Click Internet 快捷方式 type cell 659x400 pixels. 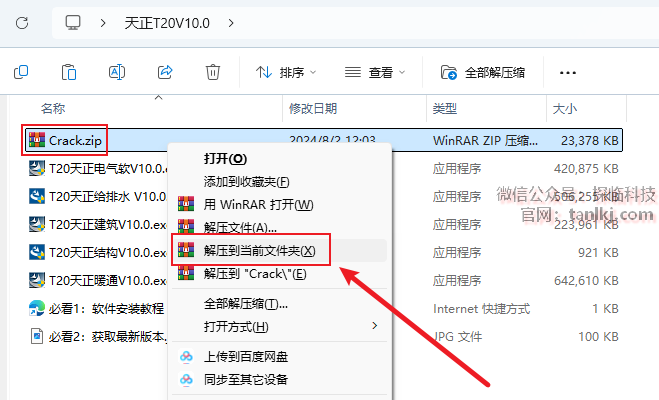(482, 309)
